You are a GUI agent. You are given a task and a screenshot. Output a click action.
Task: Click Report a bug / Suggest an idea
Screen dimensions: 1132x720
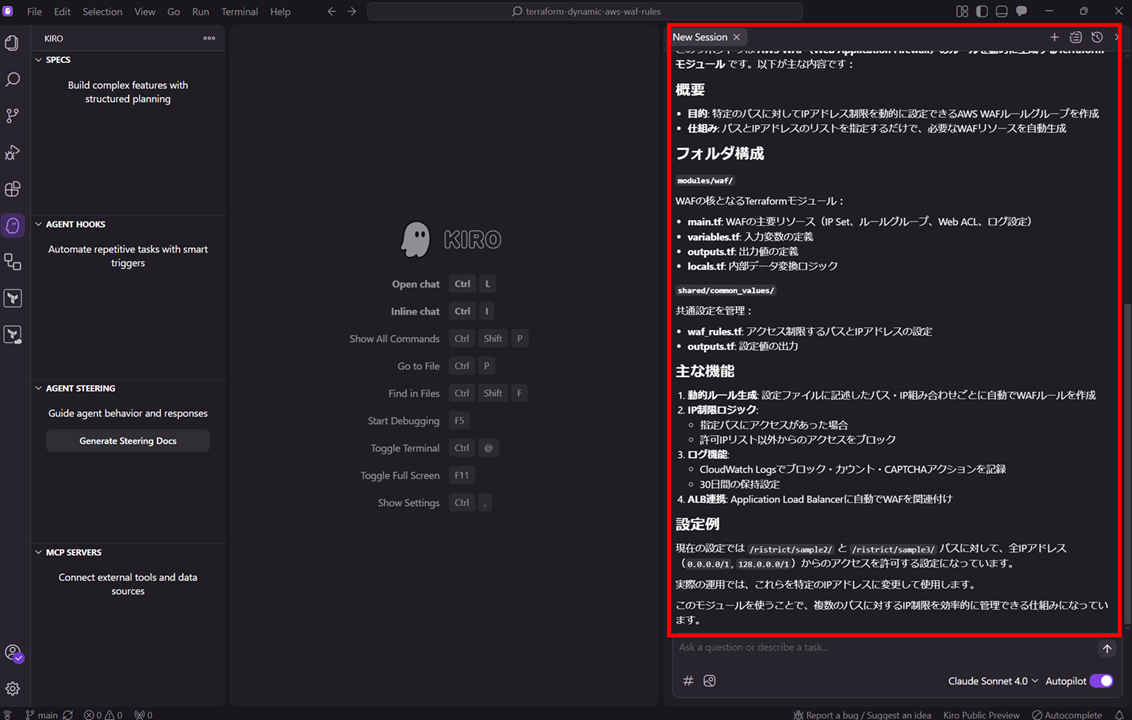coord(862,714)
